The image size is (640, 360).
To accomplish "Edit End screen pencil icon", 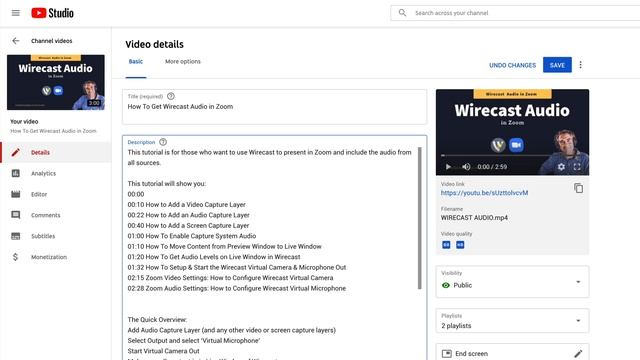I will pos(578,354).
